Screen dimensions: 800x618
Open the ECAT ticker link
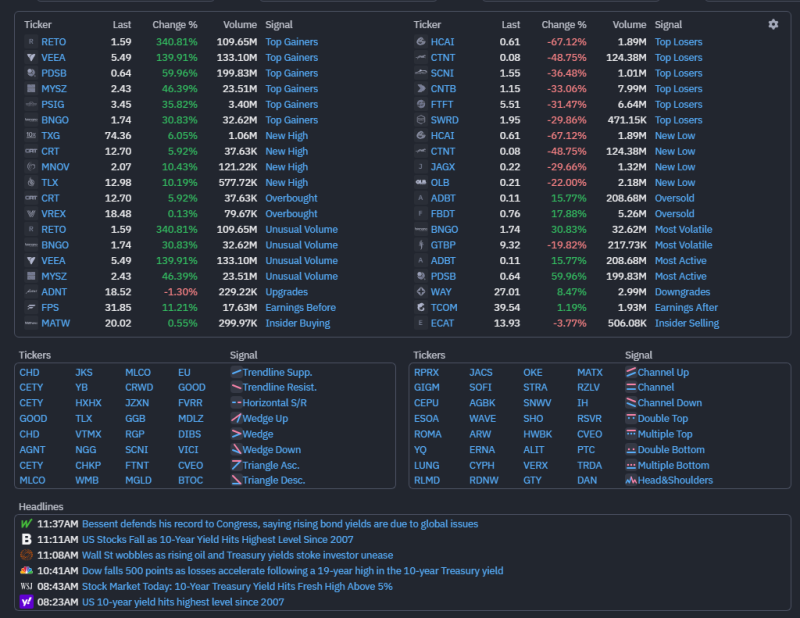[442, 323]
